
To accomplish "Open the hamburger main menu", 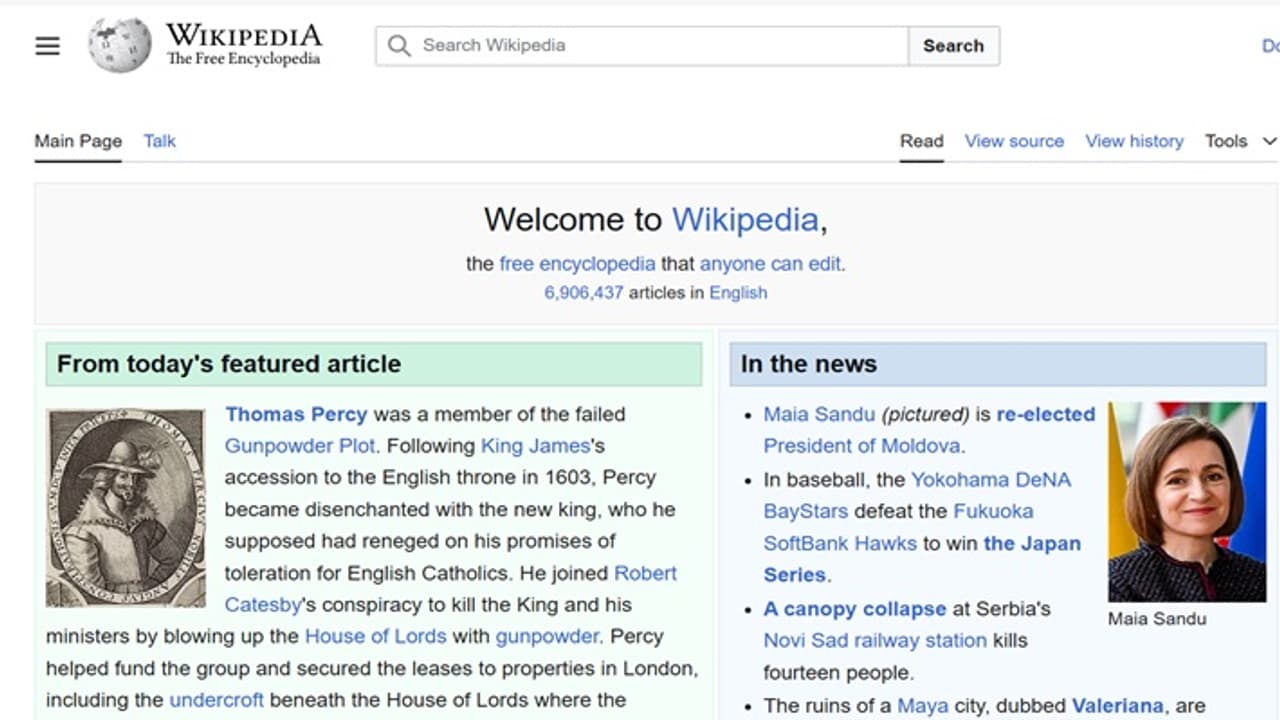I will (47, 45).
